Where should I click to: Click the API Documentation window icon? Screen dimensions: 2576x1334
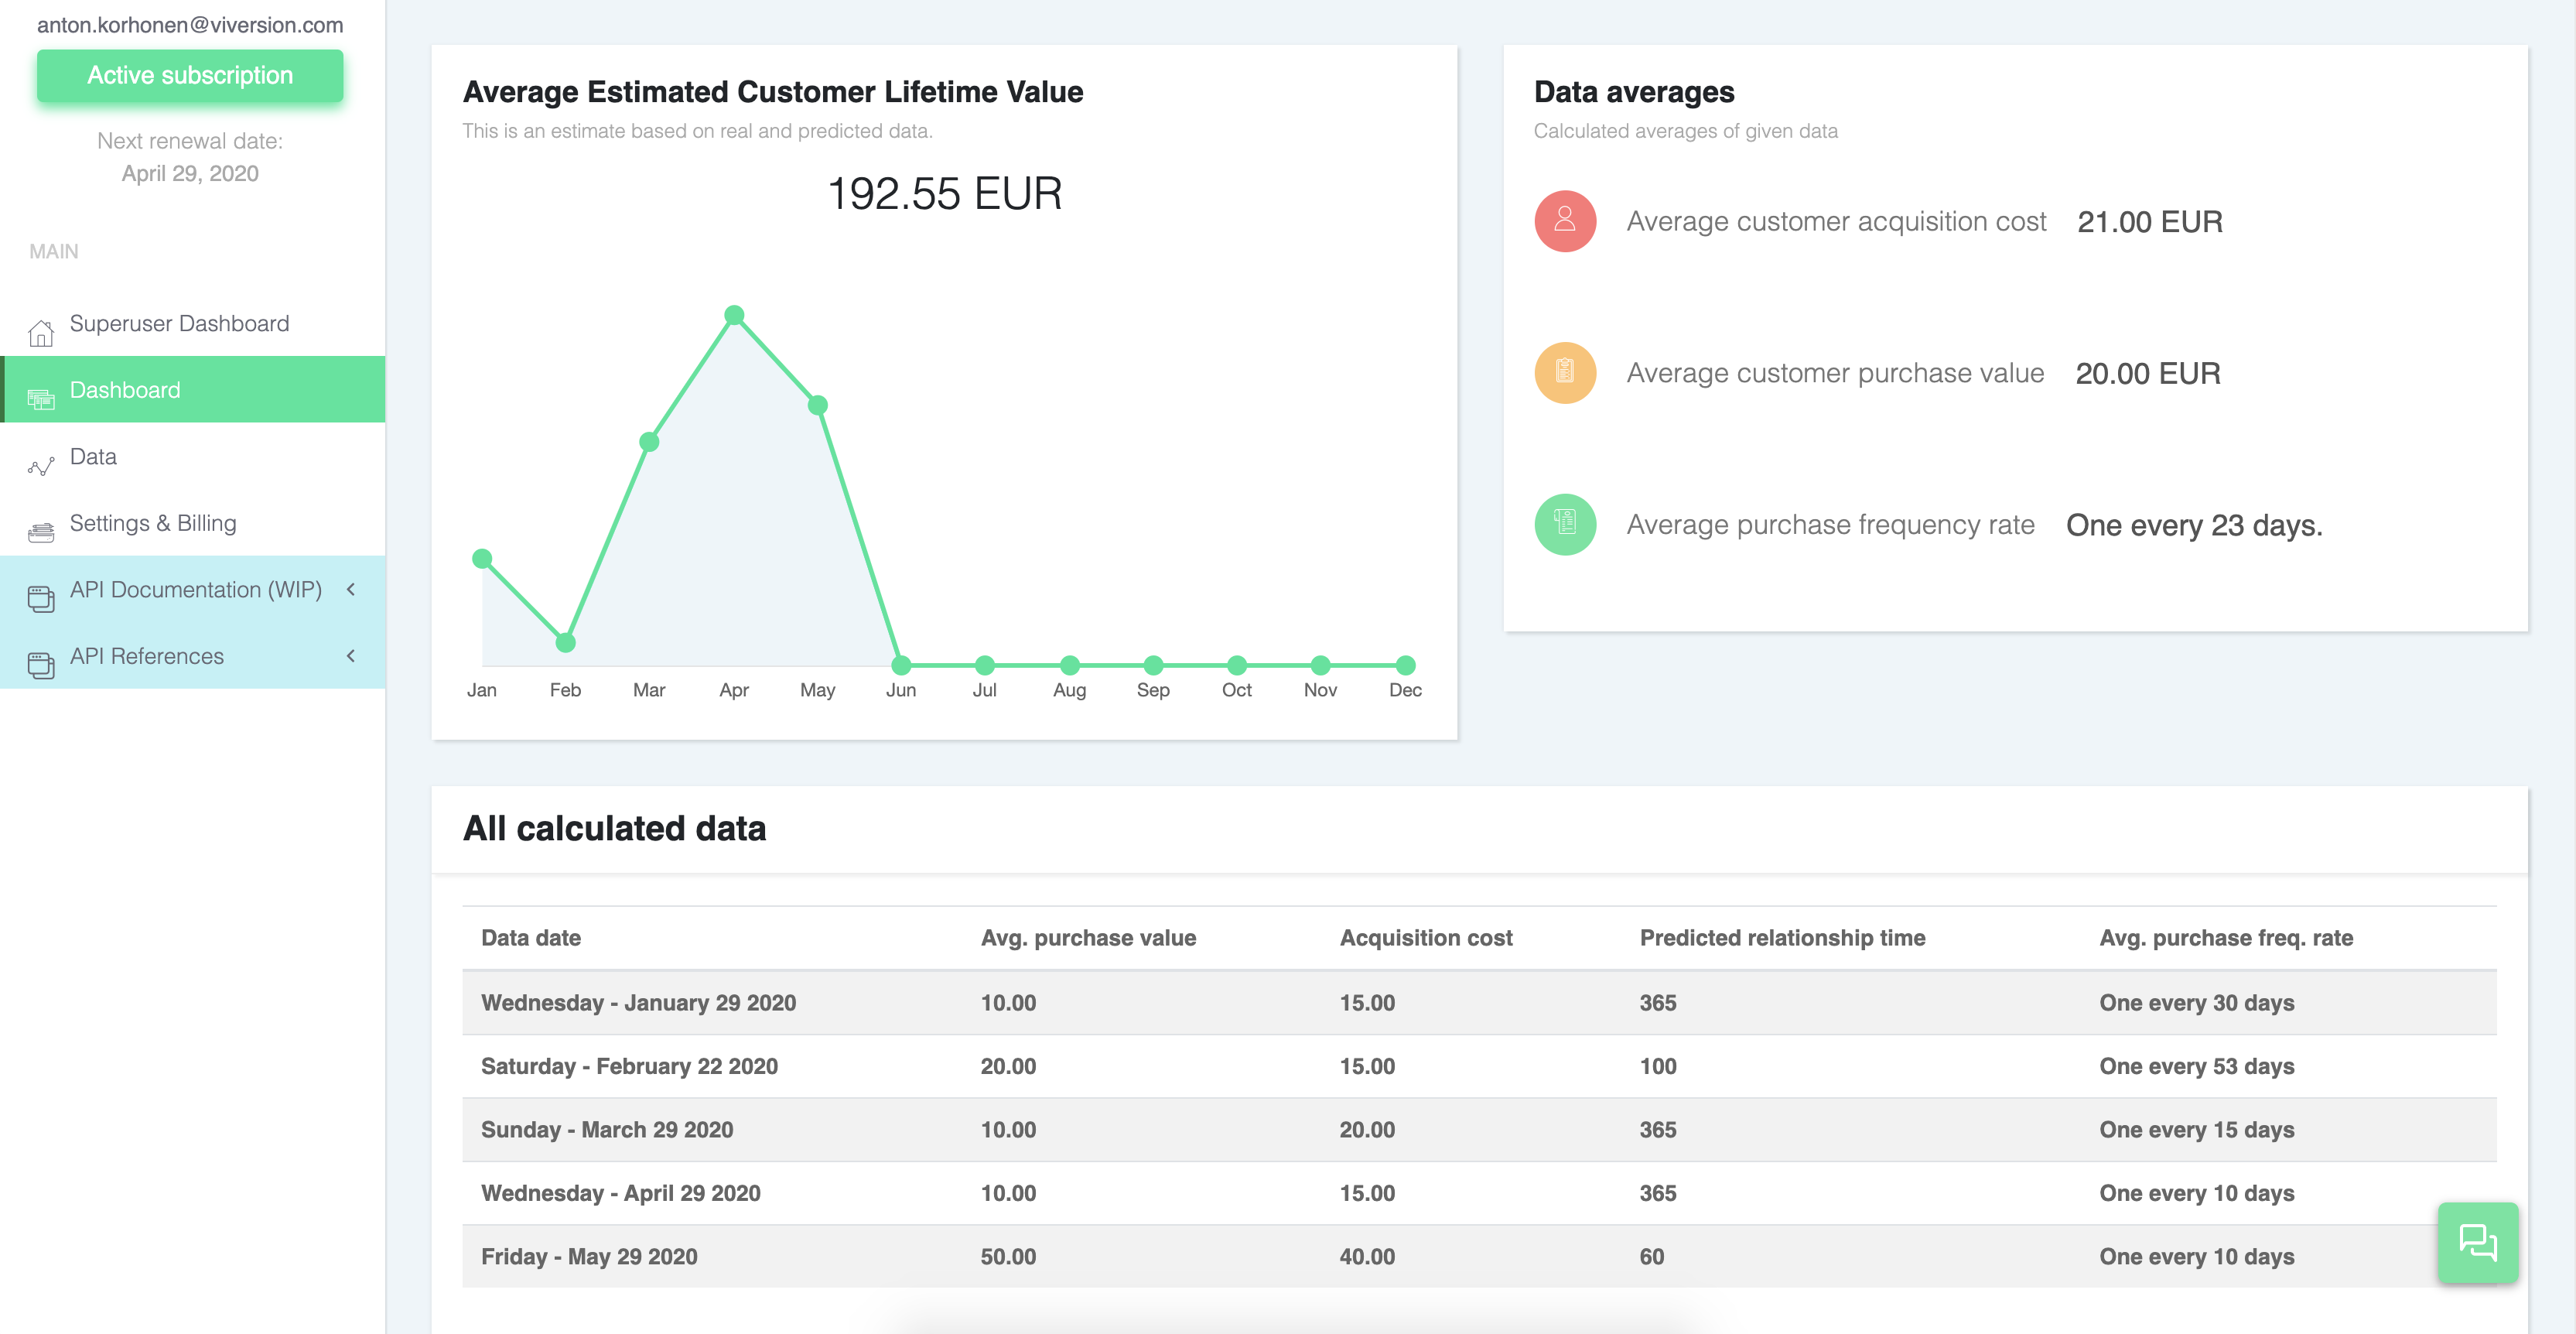tap(41, 598)
